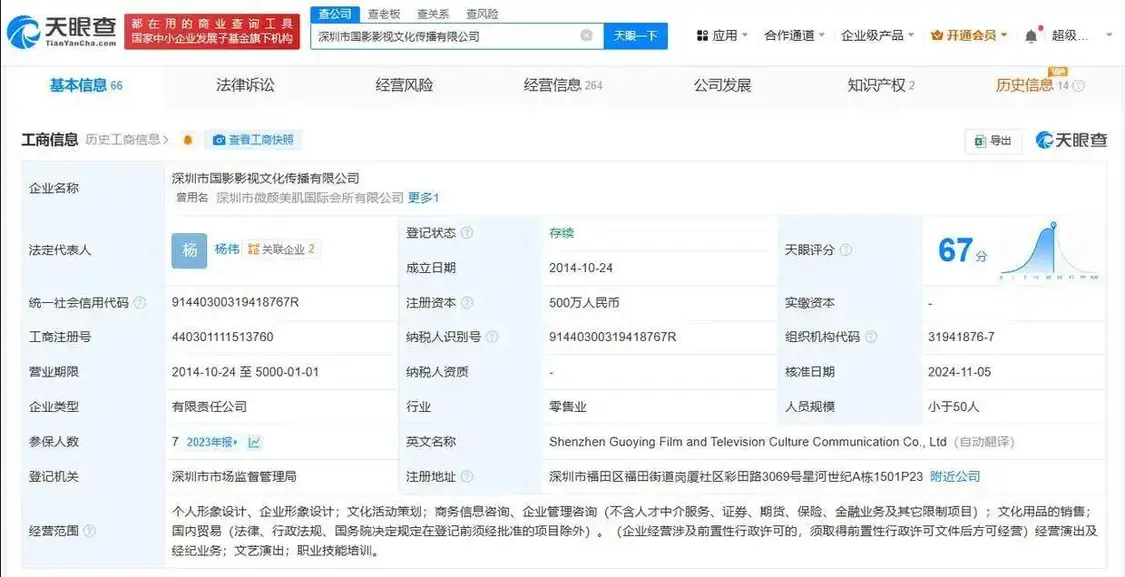1125x577 pixels.
Task: Click the 存续 registration status text
Action: (x=562, y=233)
